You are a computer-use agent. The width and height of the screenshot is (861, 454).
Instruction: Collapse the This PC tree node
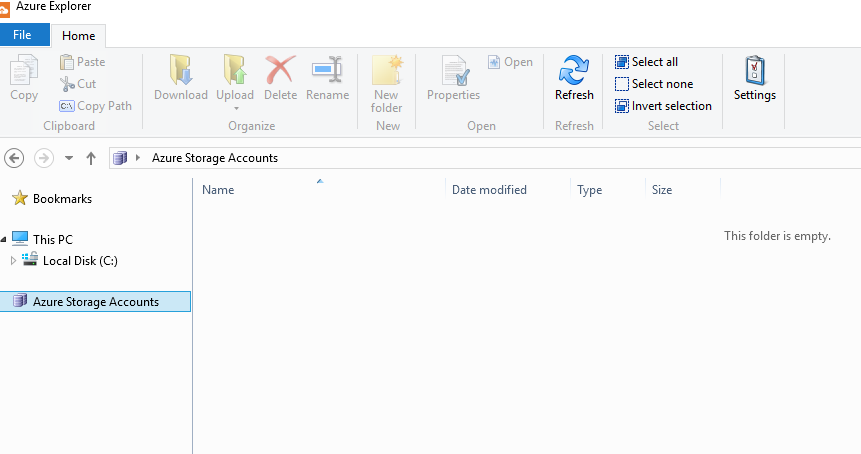4,239
